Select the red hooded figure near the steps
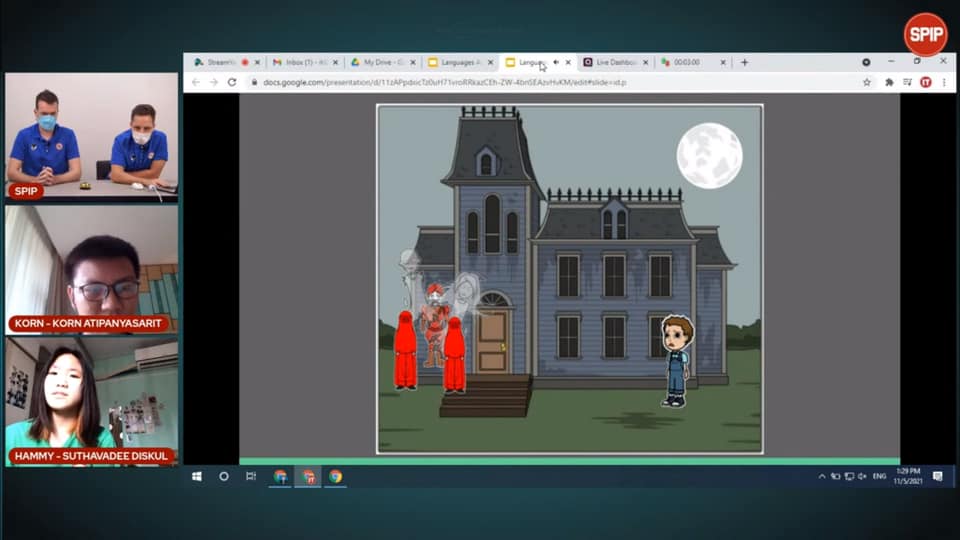 coord(454,354)
